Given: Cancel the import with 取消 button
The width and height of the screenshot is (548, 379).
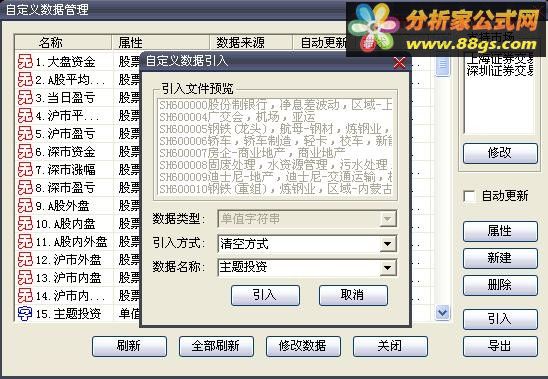Looking at the screenshot, I should point(353,295).
